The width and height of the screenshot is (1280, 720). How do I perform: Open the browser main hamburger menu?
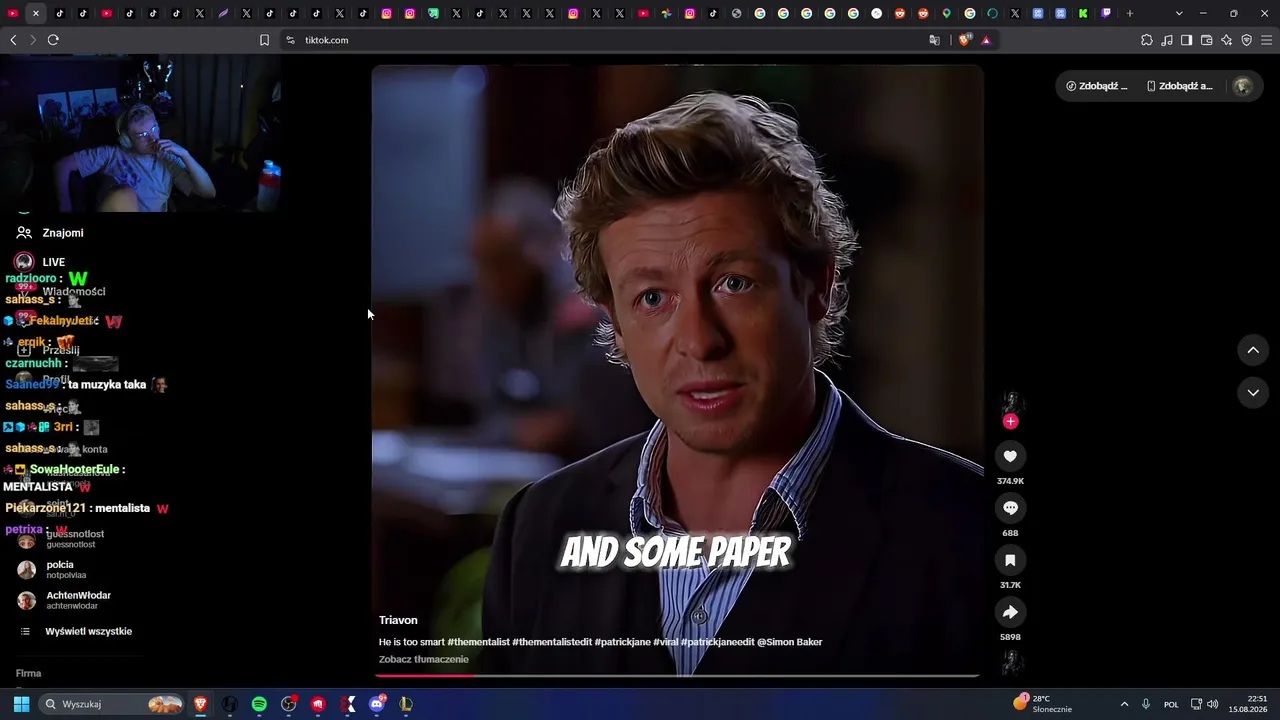coord(1267,40)
